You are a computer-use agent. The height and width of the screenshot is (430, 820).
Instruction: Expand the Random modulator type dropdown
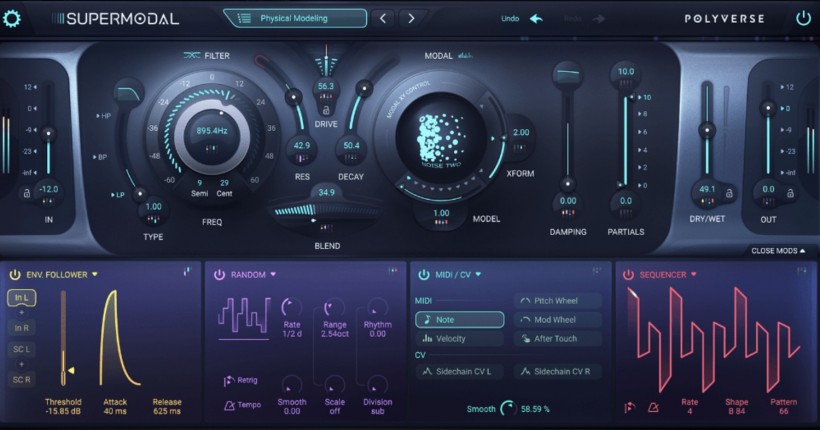[x=272, y=274]
